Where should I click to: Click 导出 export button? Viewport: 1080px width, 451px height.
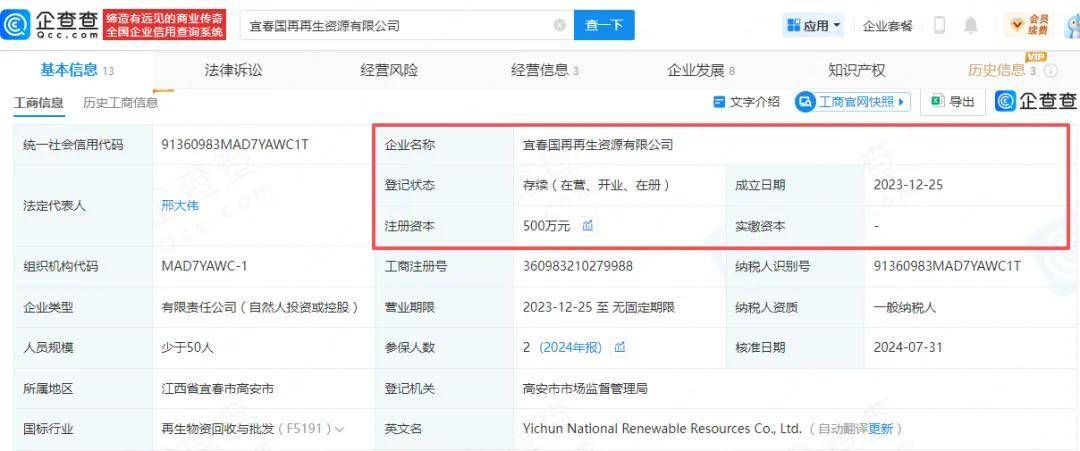click(953, 102)
